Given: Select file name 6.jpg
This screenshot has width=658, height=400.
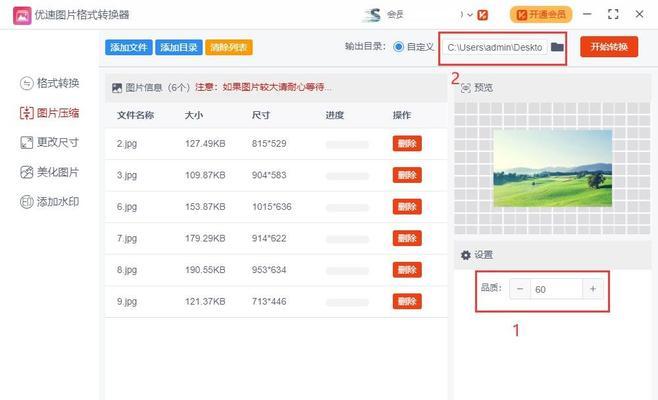Looking at the screenshot, I should tap(127, 207).
